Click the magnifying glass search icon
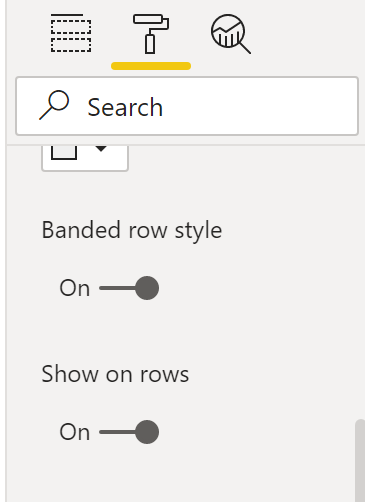Screen dimensions: 365x502 (x=54, y=105)
